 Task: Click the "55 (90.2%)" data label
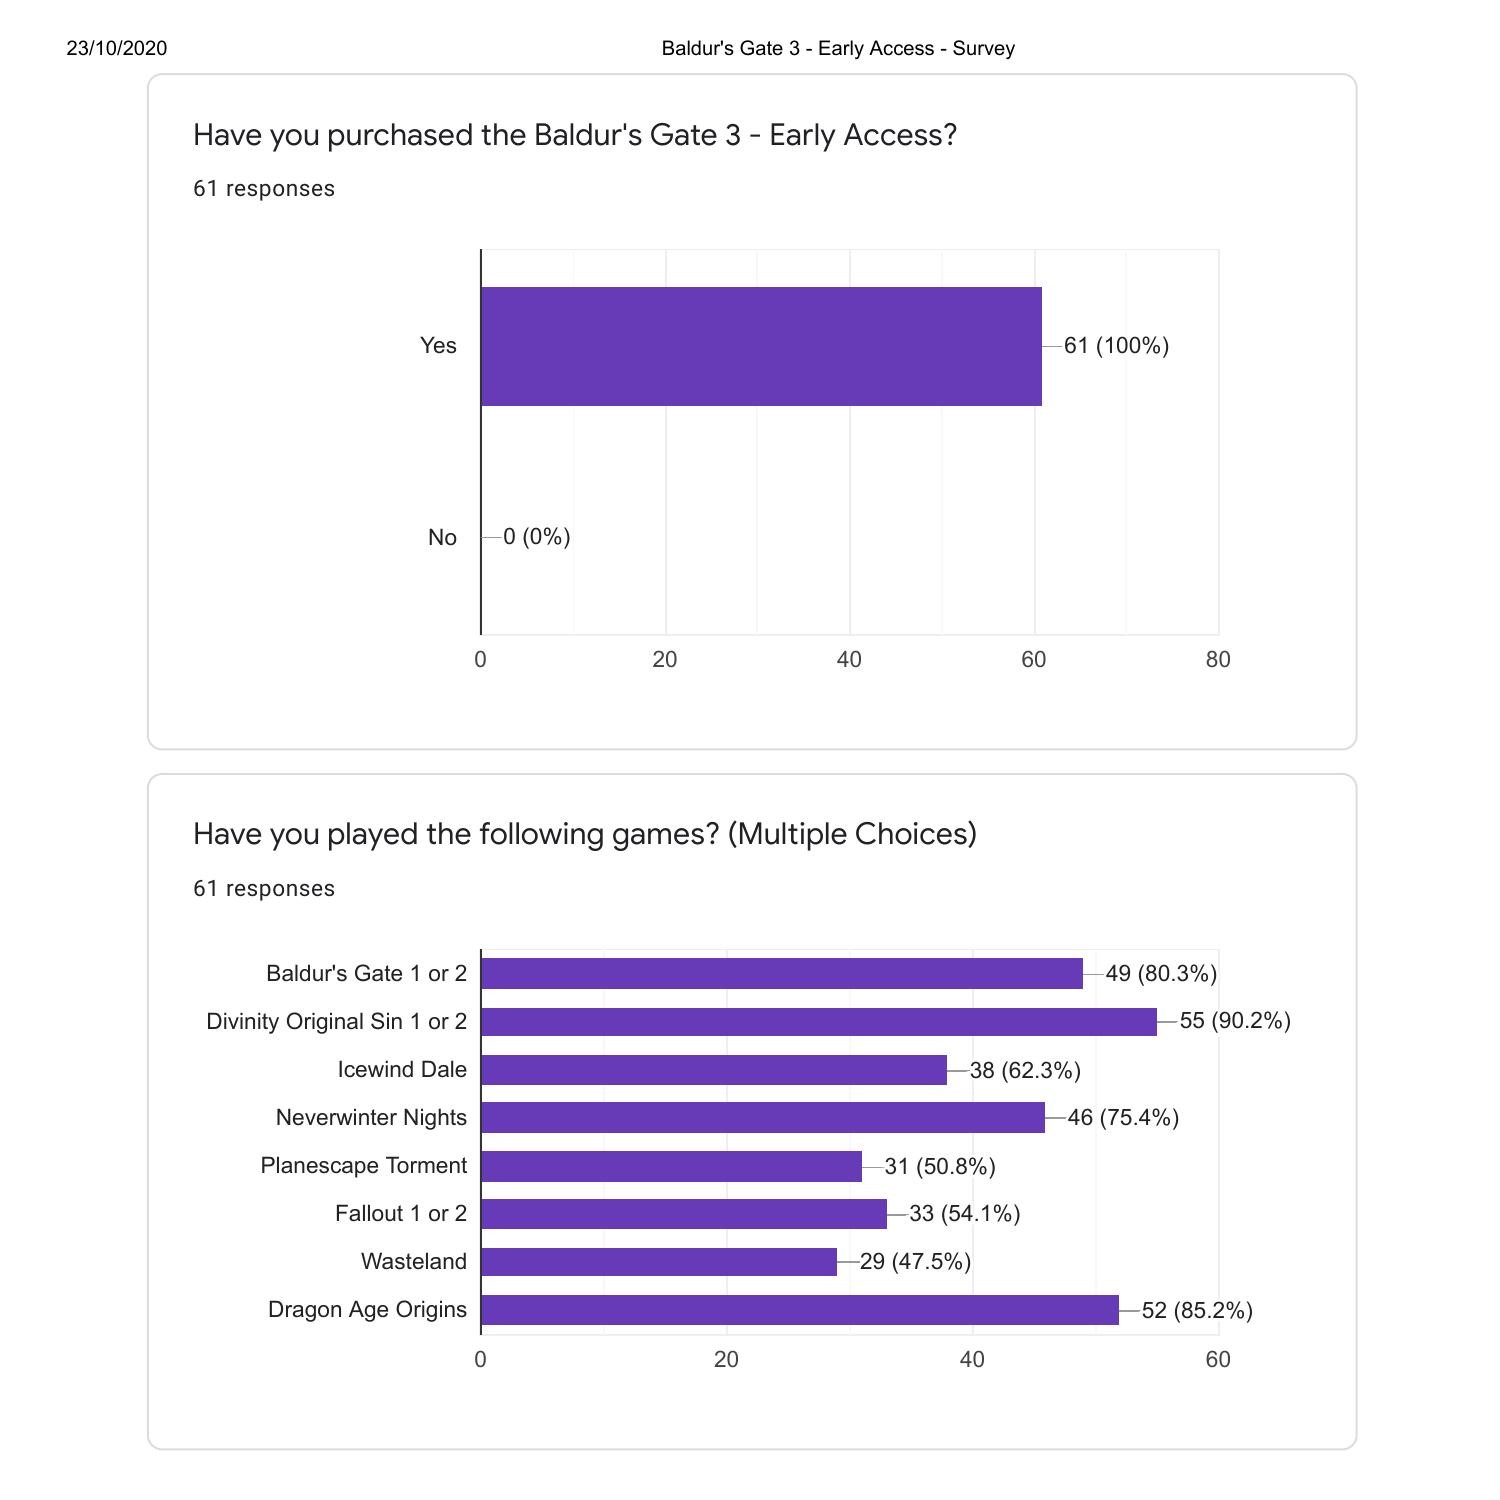click(1235, 1021)
